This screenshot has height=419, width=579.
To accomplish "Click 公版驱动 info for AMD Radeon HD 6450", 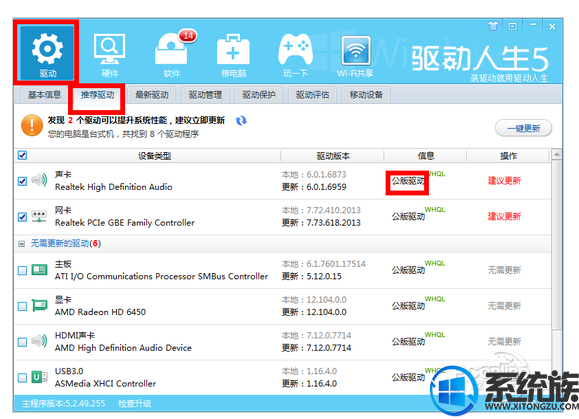I will (408, 306).
